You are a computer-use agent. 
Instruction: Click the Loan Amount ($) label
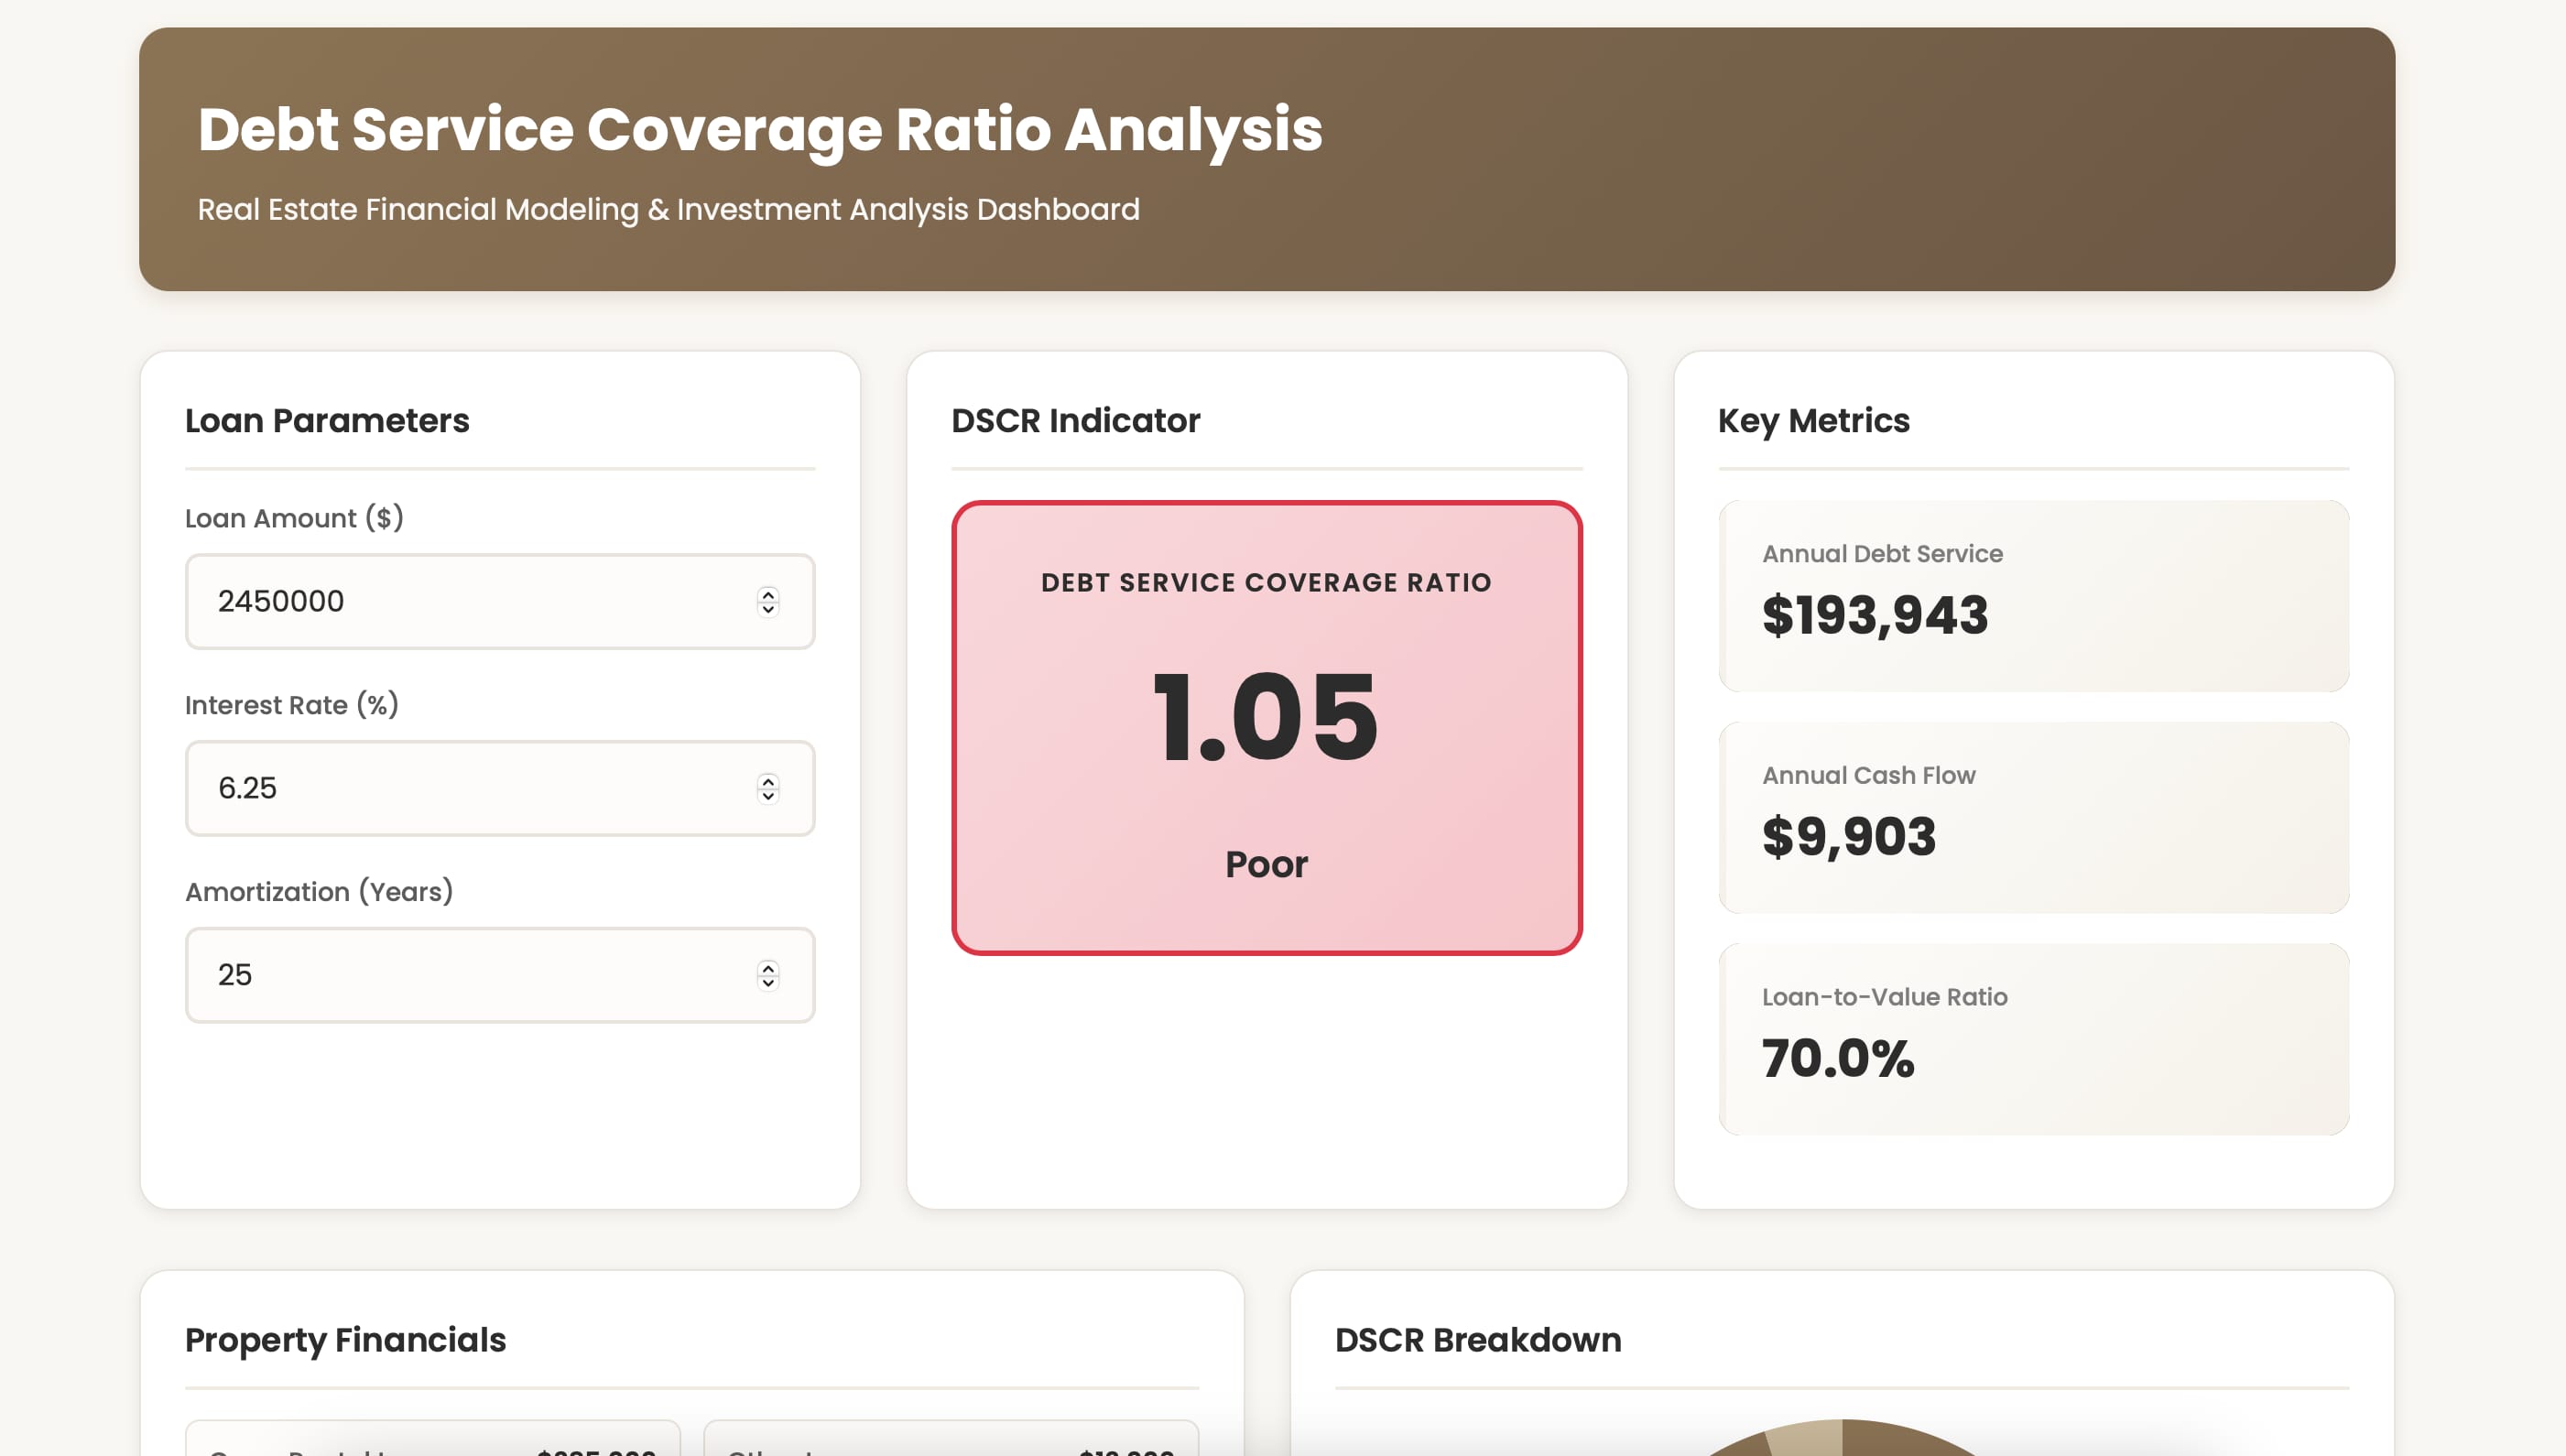[x=294, y=518]
